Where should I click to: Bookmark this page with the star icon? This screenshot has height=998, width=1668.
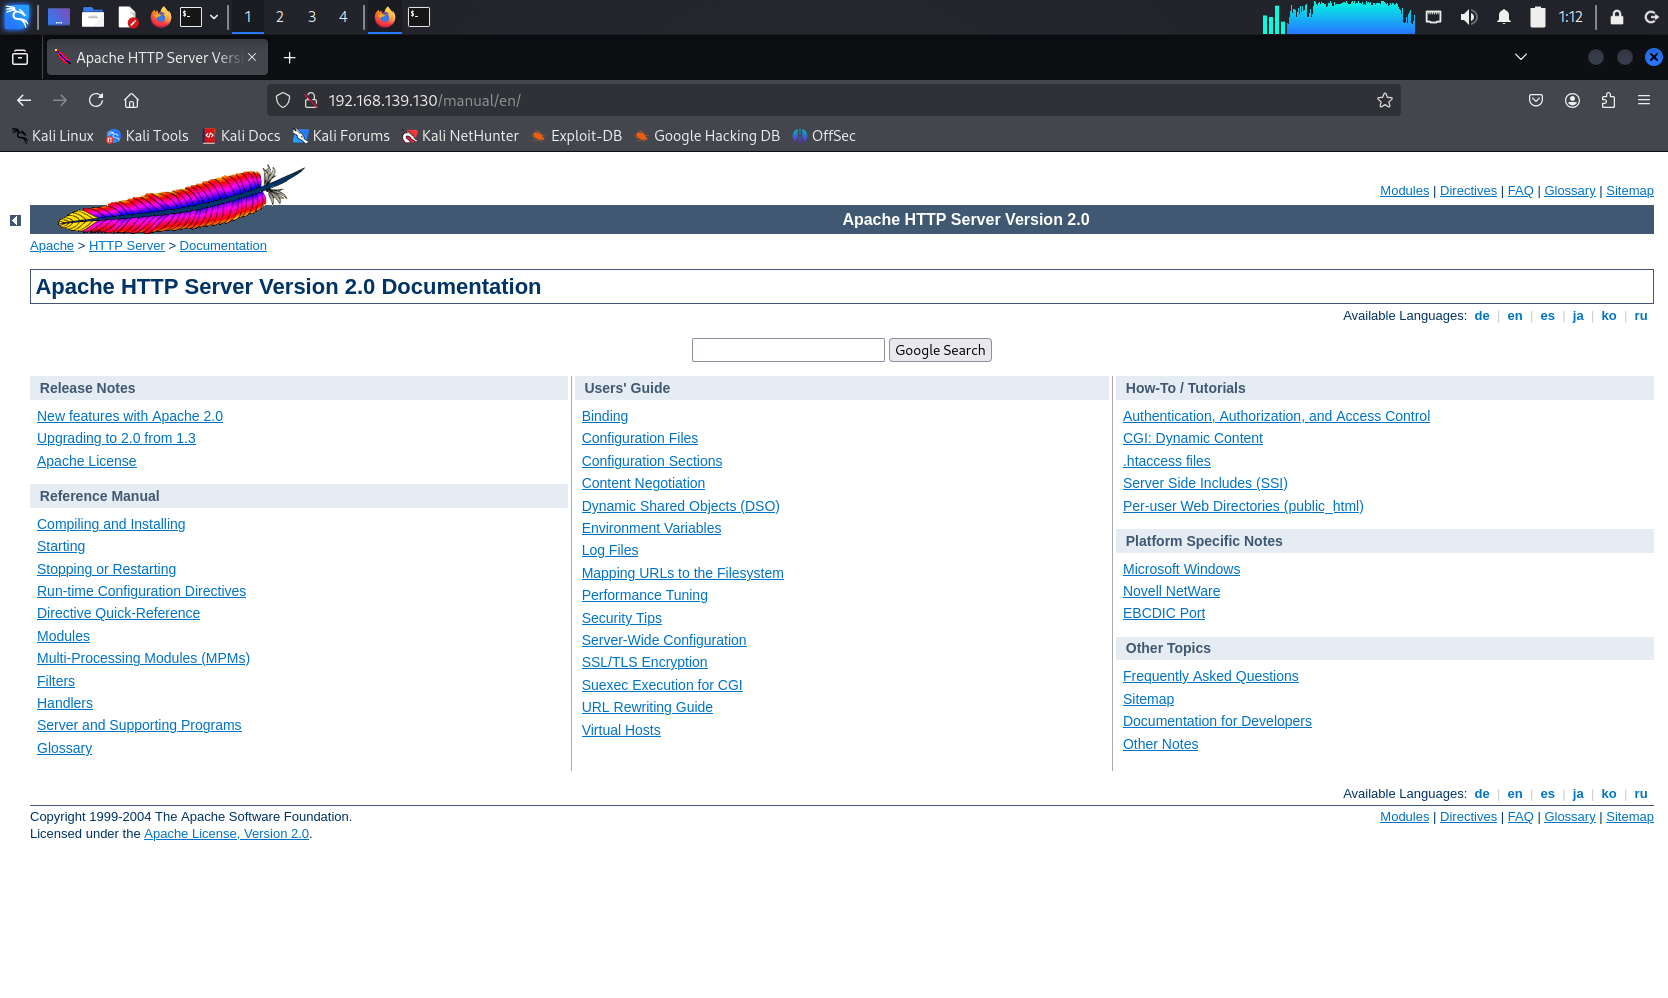(x=1385, y=100)
